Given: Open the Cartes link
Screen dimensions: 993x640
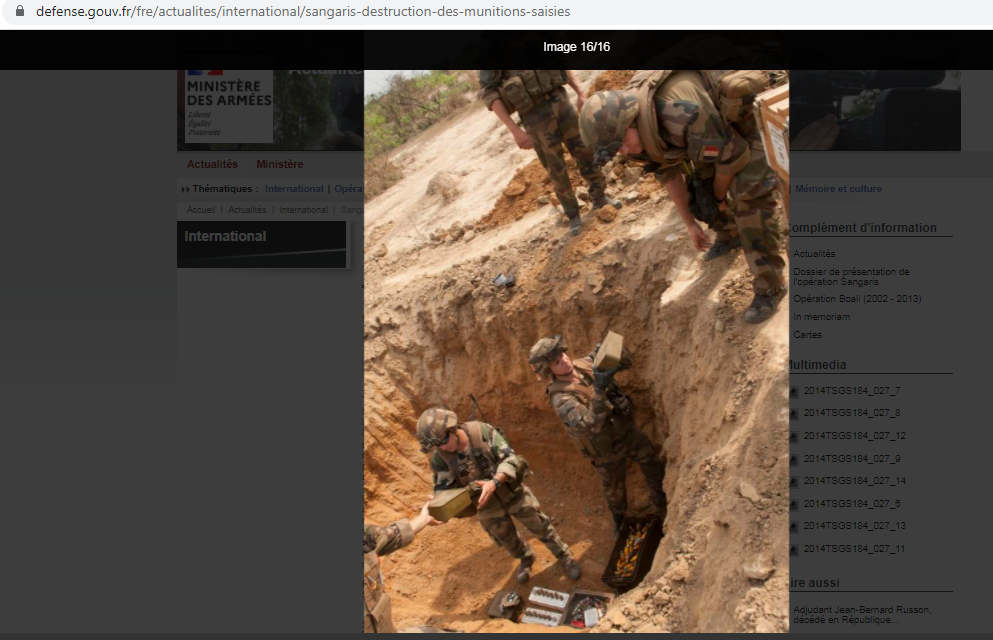Looking at the screenshot, I should click(x=807, y=334).
